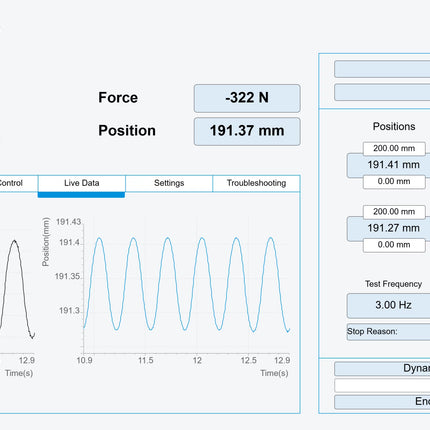Click the 200.00 mm limit above 191.41 mm
The height and width of the screenshot is (430, 430).
(394, 149)
